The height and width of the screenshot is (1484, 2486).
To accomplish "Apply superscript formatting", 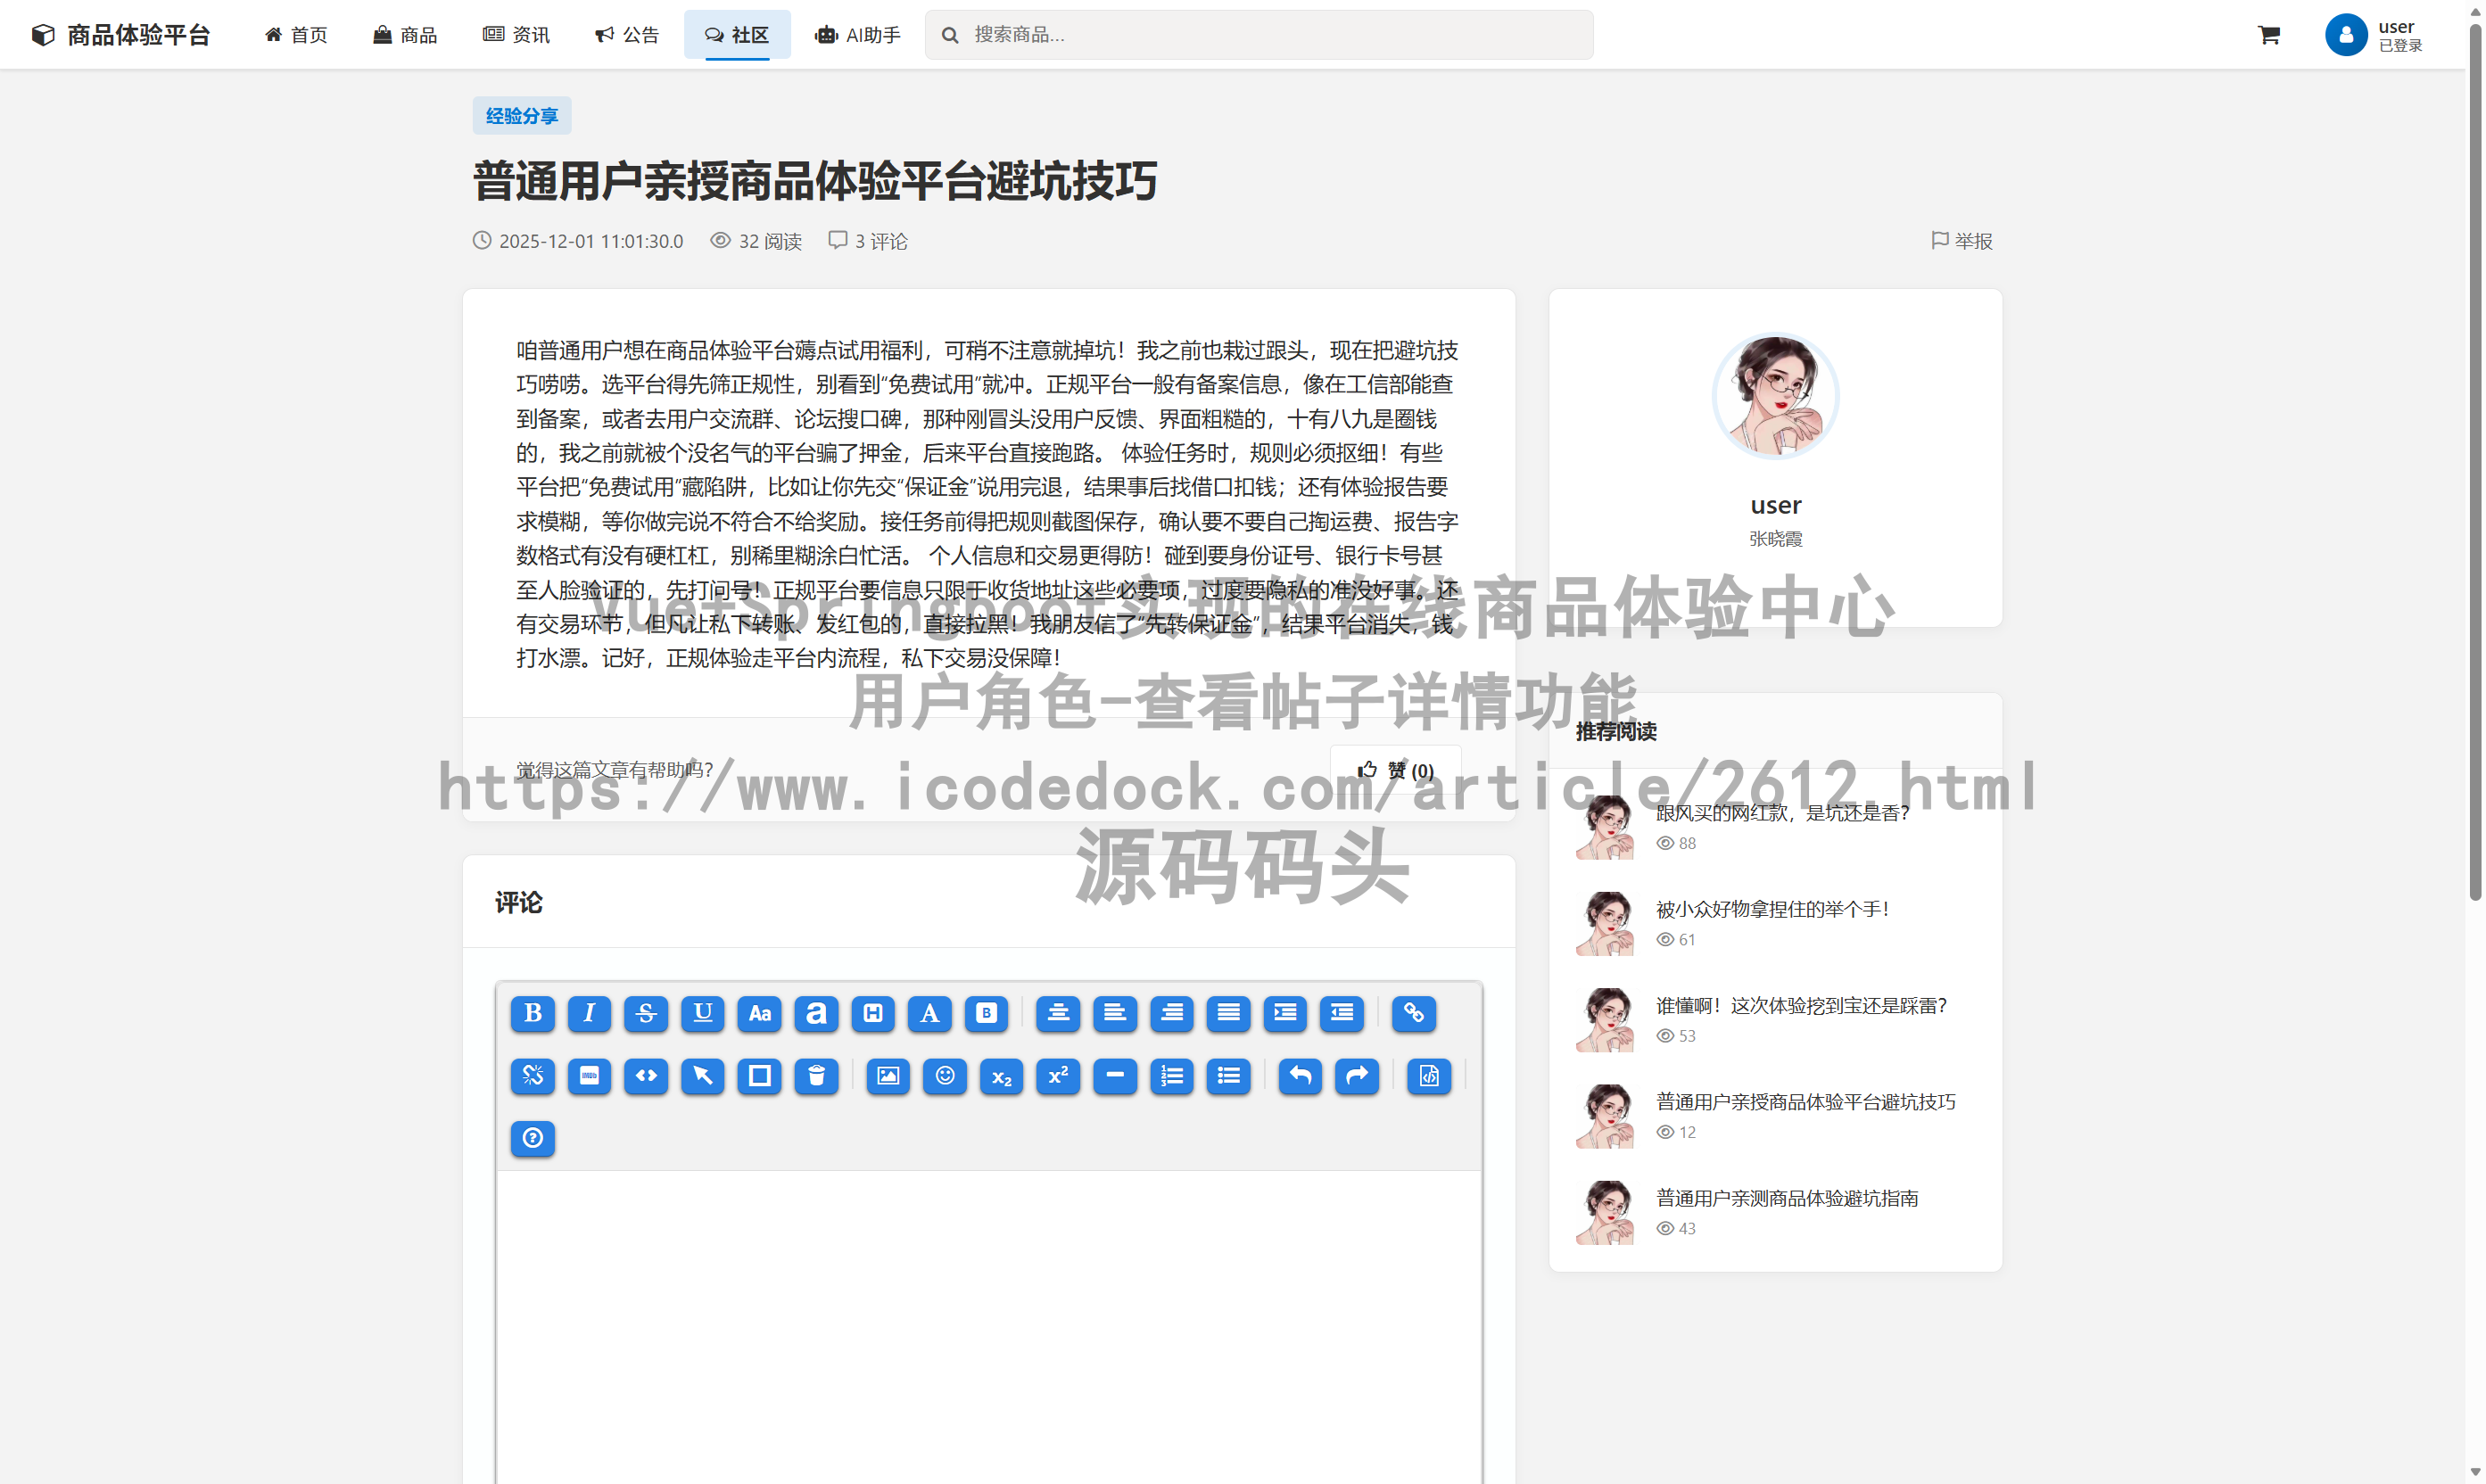I will click(x=1058, y=1077).
